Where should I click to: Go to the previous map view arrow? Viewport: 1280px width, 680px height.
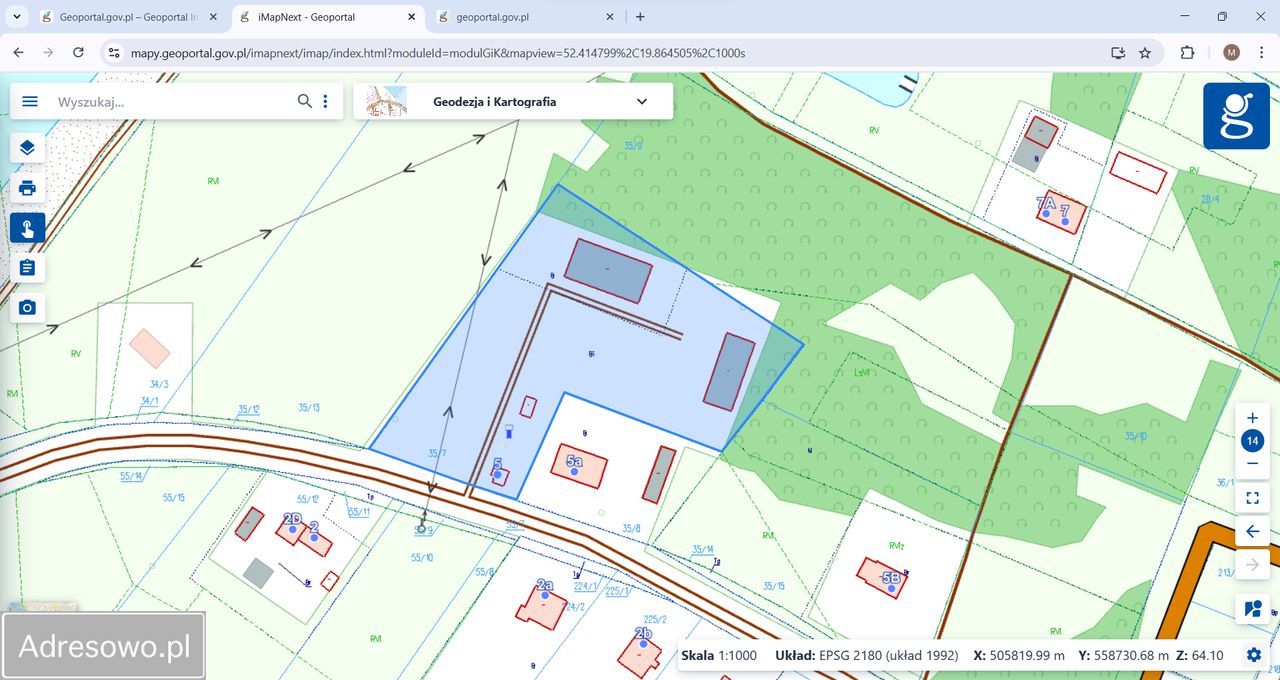pyautogui.click(x=1252, y=532)
